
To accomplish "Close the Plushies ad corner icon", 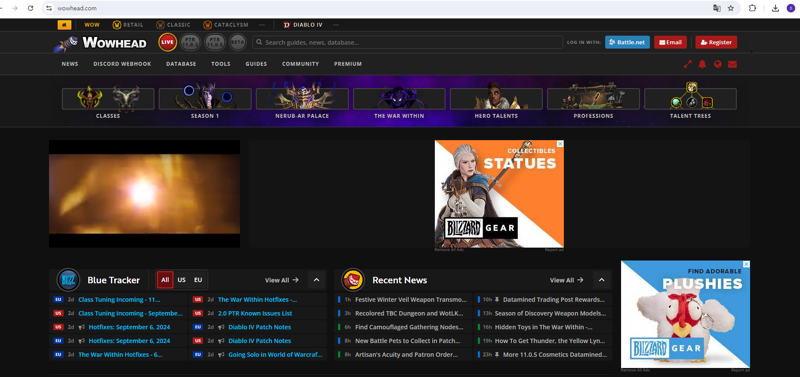I will [x=746, y=264].
